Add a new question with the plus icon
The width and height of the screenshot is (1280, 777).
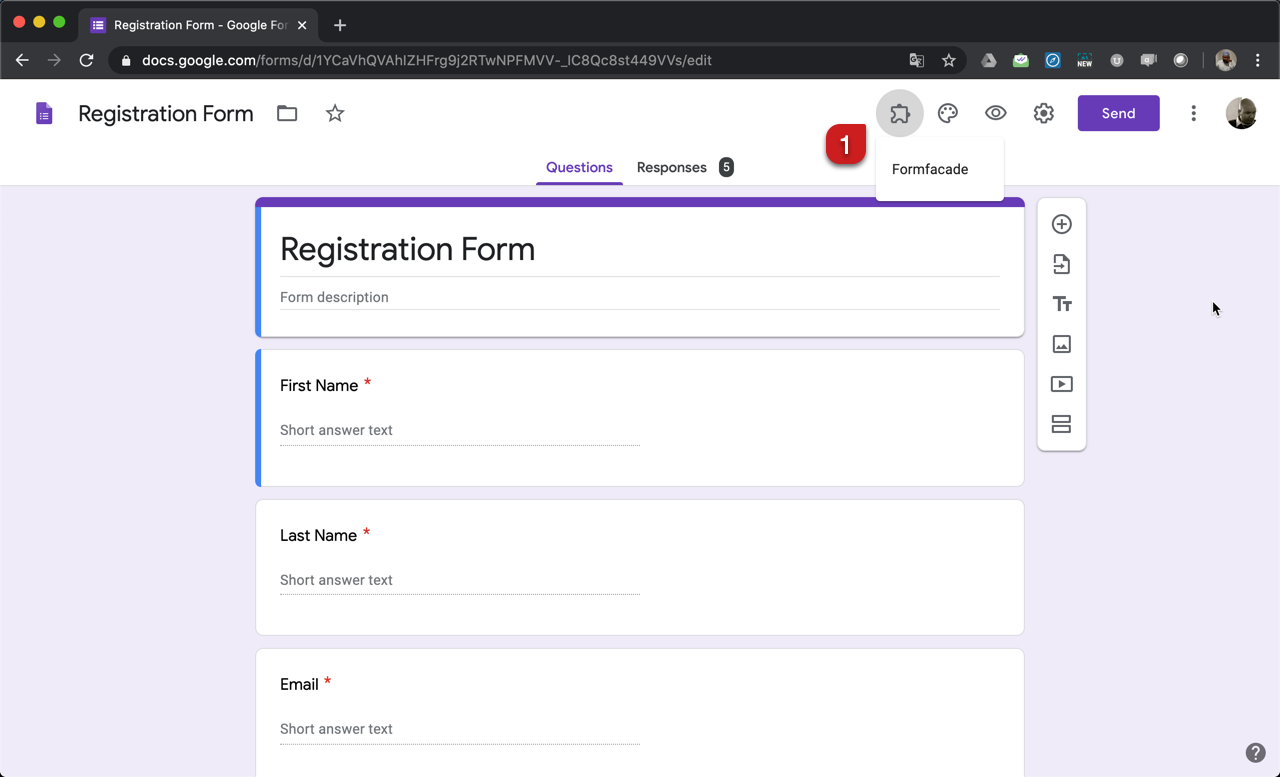1061,224
